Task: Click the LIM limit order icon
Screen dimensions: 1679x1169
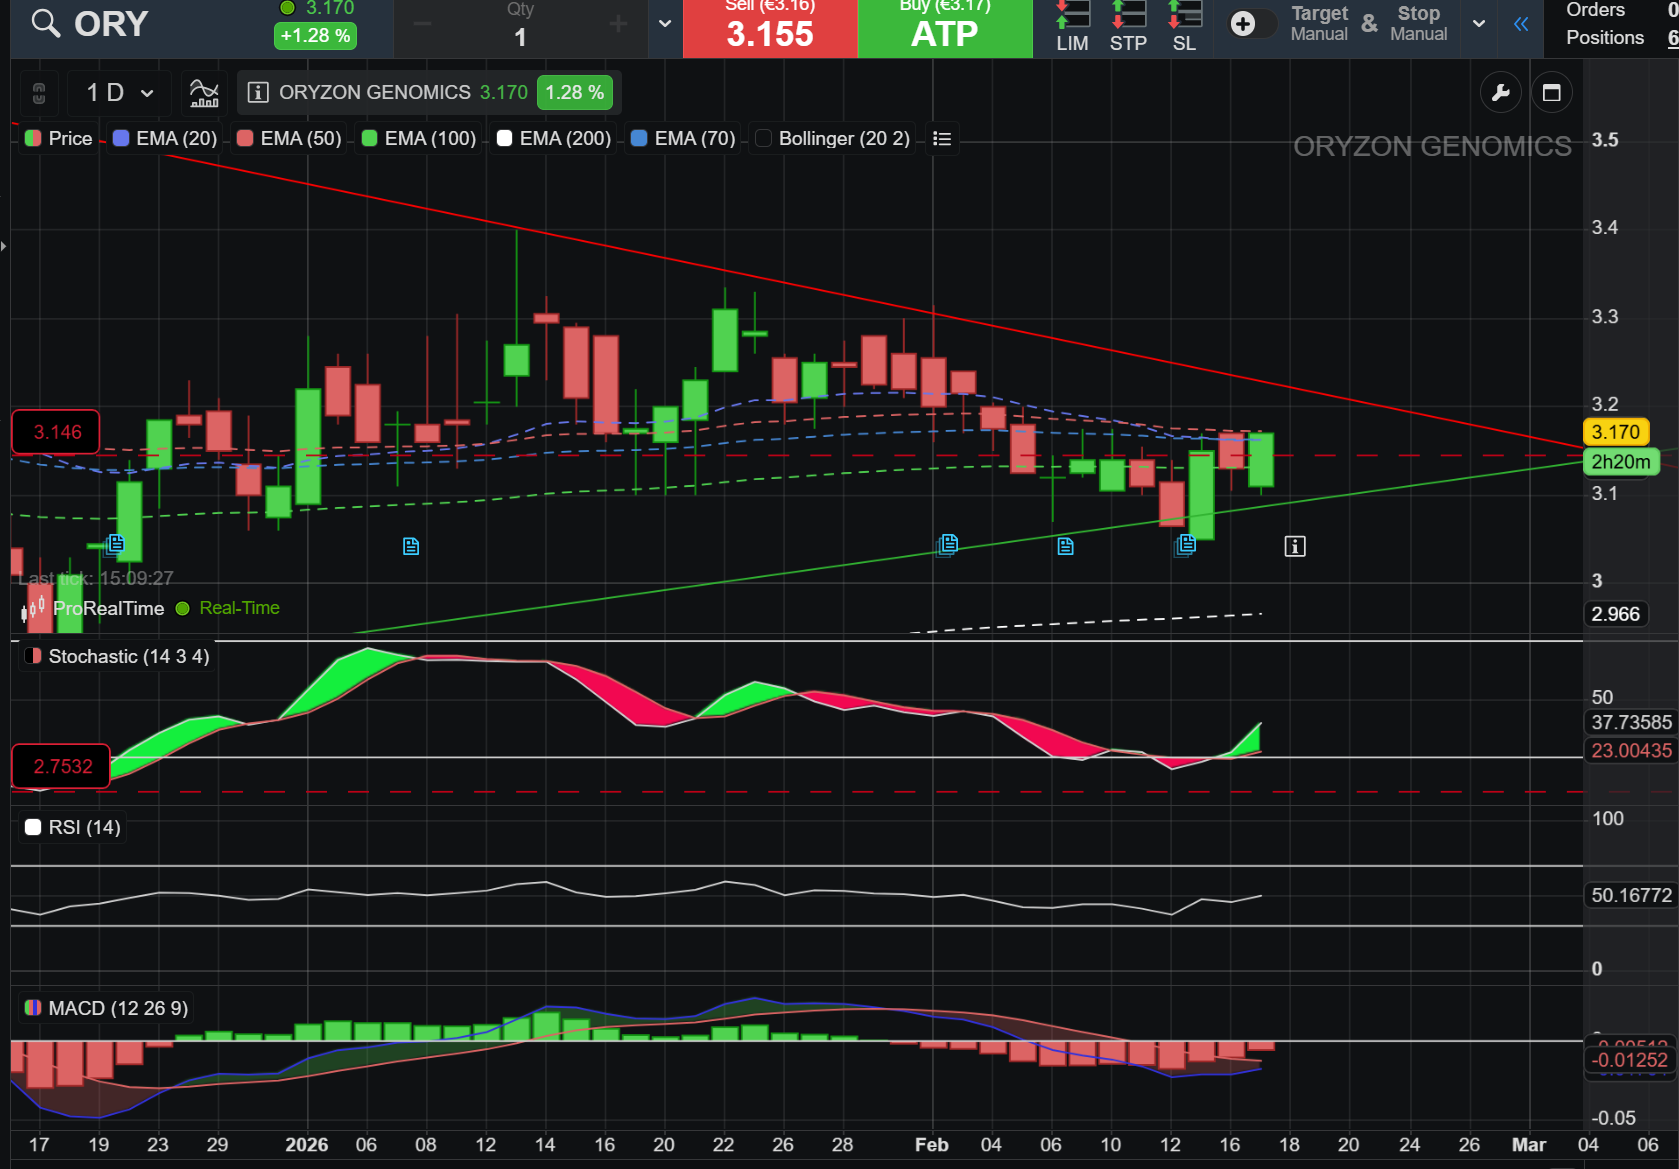Action: coord(1072,27)
